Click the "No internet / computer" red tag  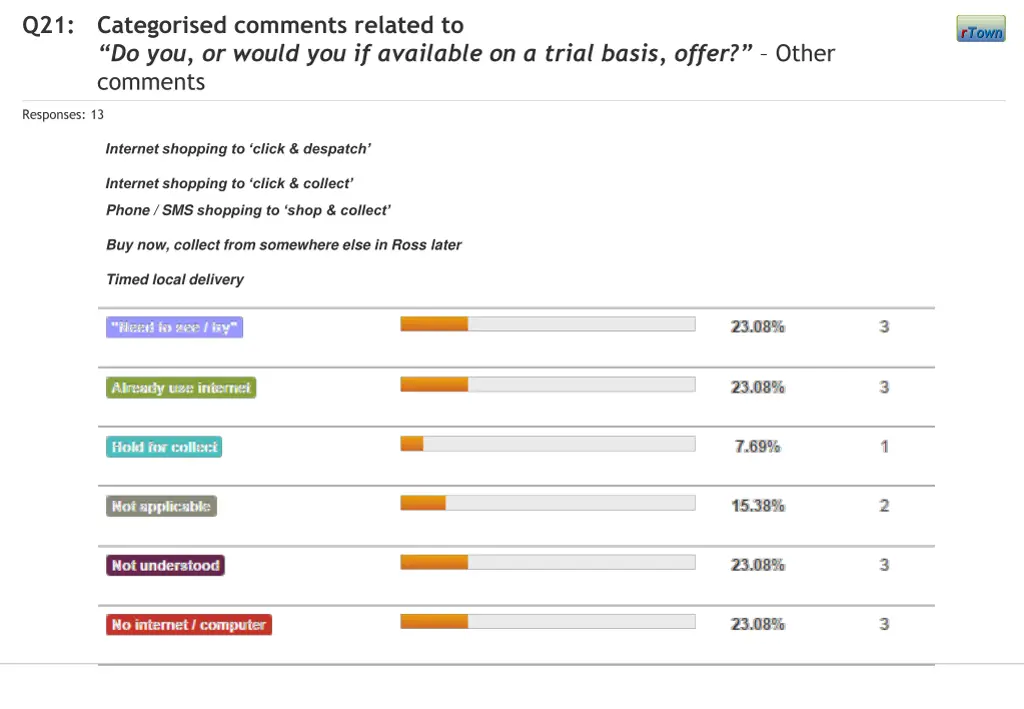189,625
